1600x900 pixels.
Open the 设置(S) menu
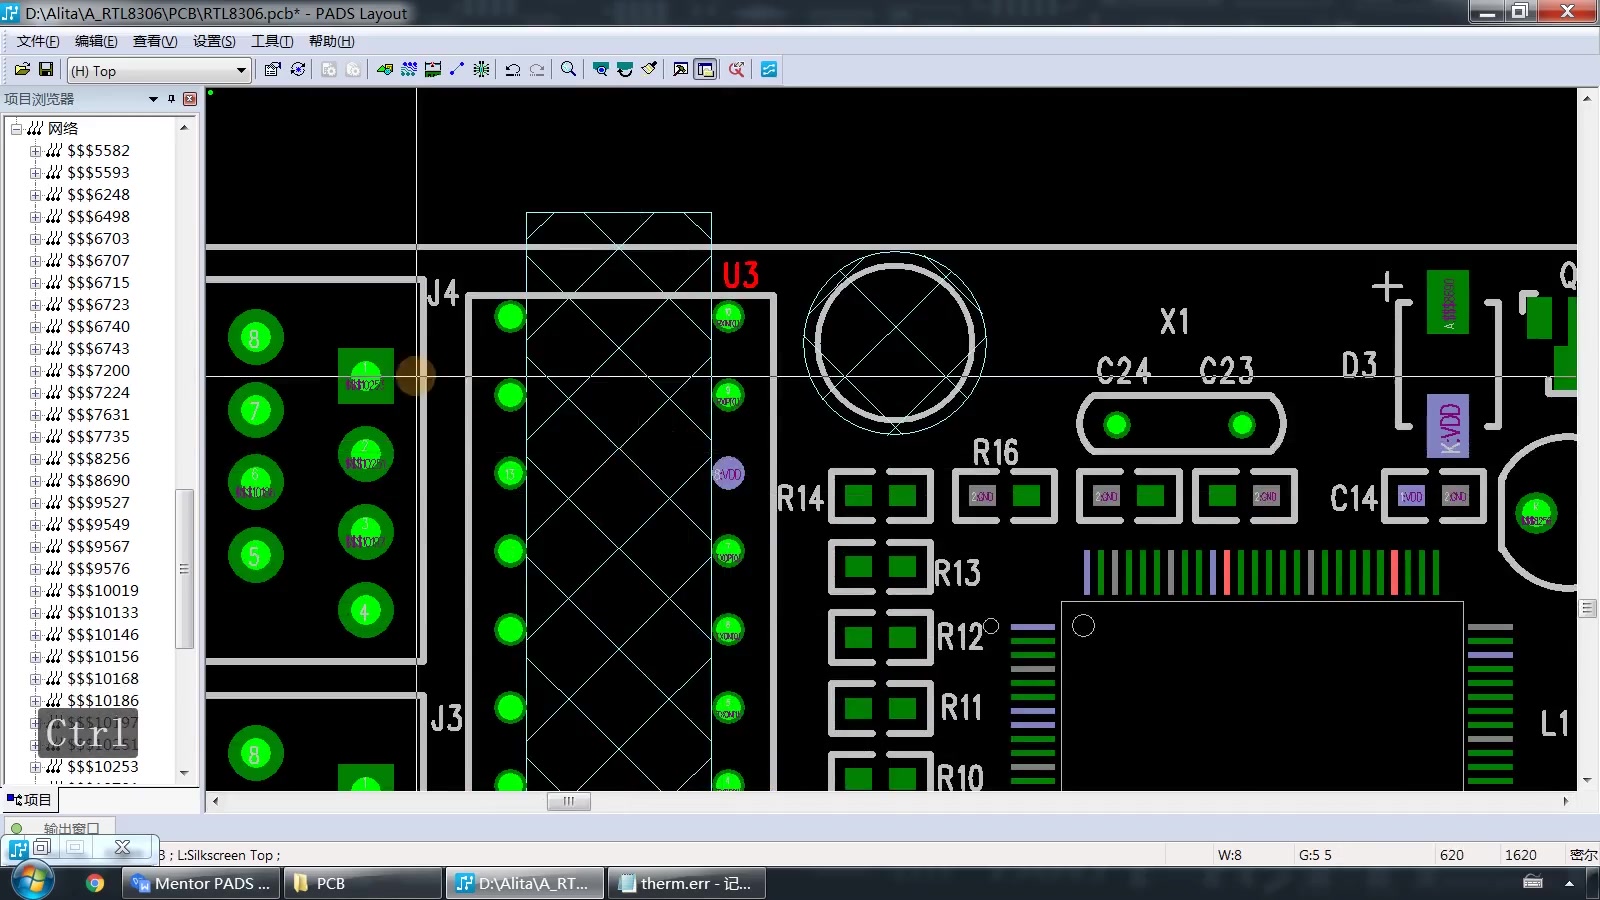[x=214, y=41]
